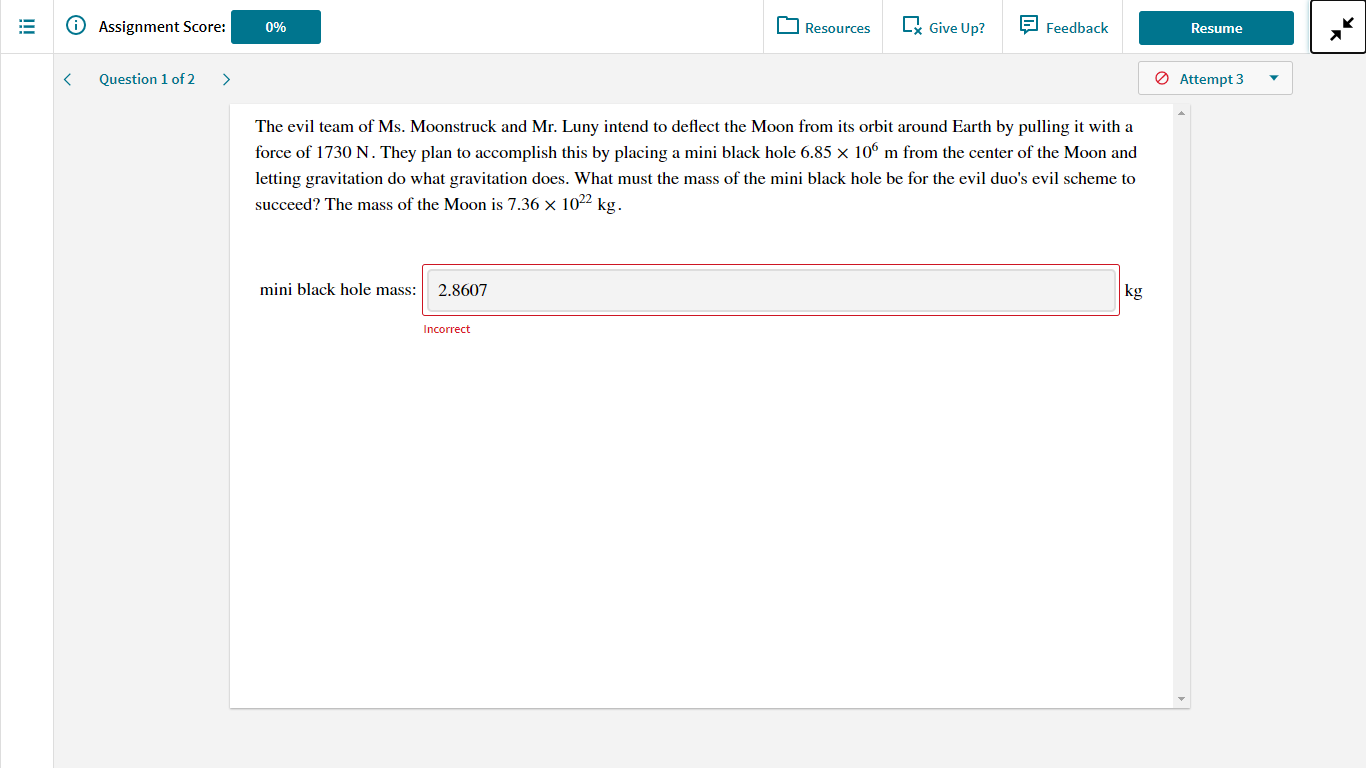Open the question list sidebar menu

click(x=26, y=27)
